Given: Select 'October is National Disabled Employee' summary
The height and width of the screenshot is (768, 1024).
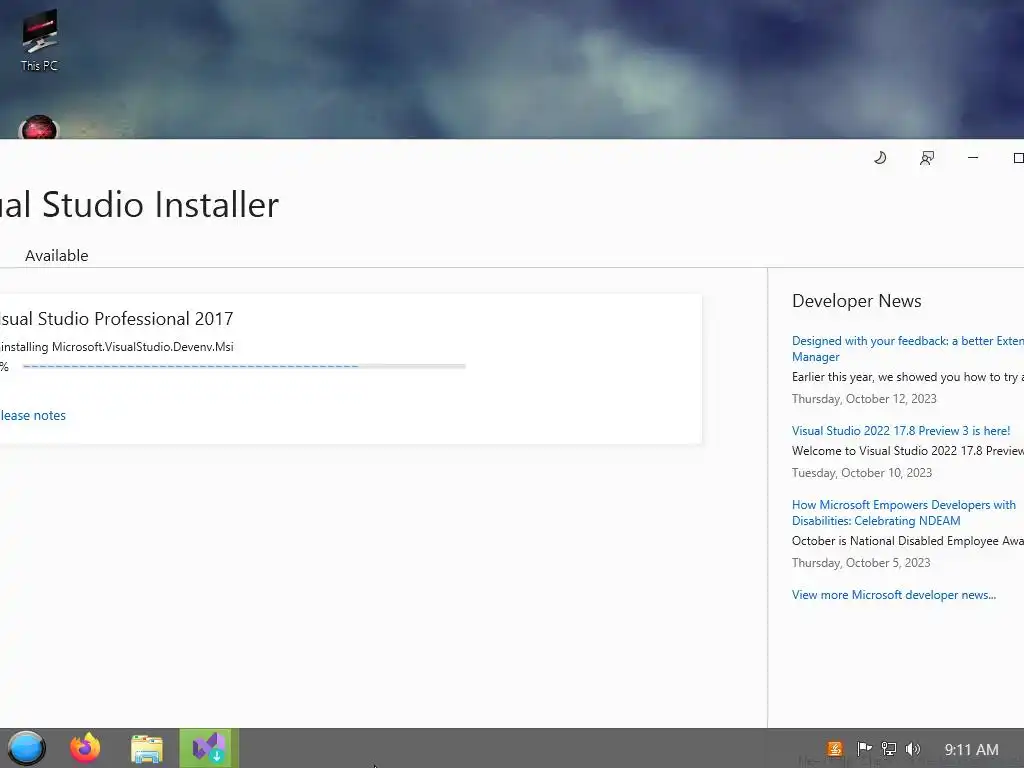Looking at the screenshot, I should 908,541.
